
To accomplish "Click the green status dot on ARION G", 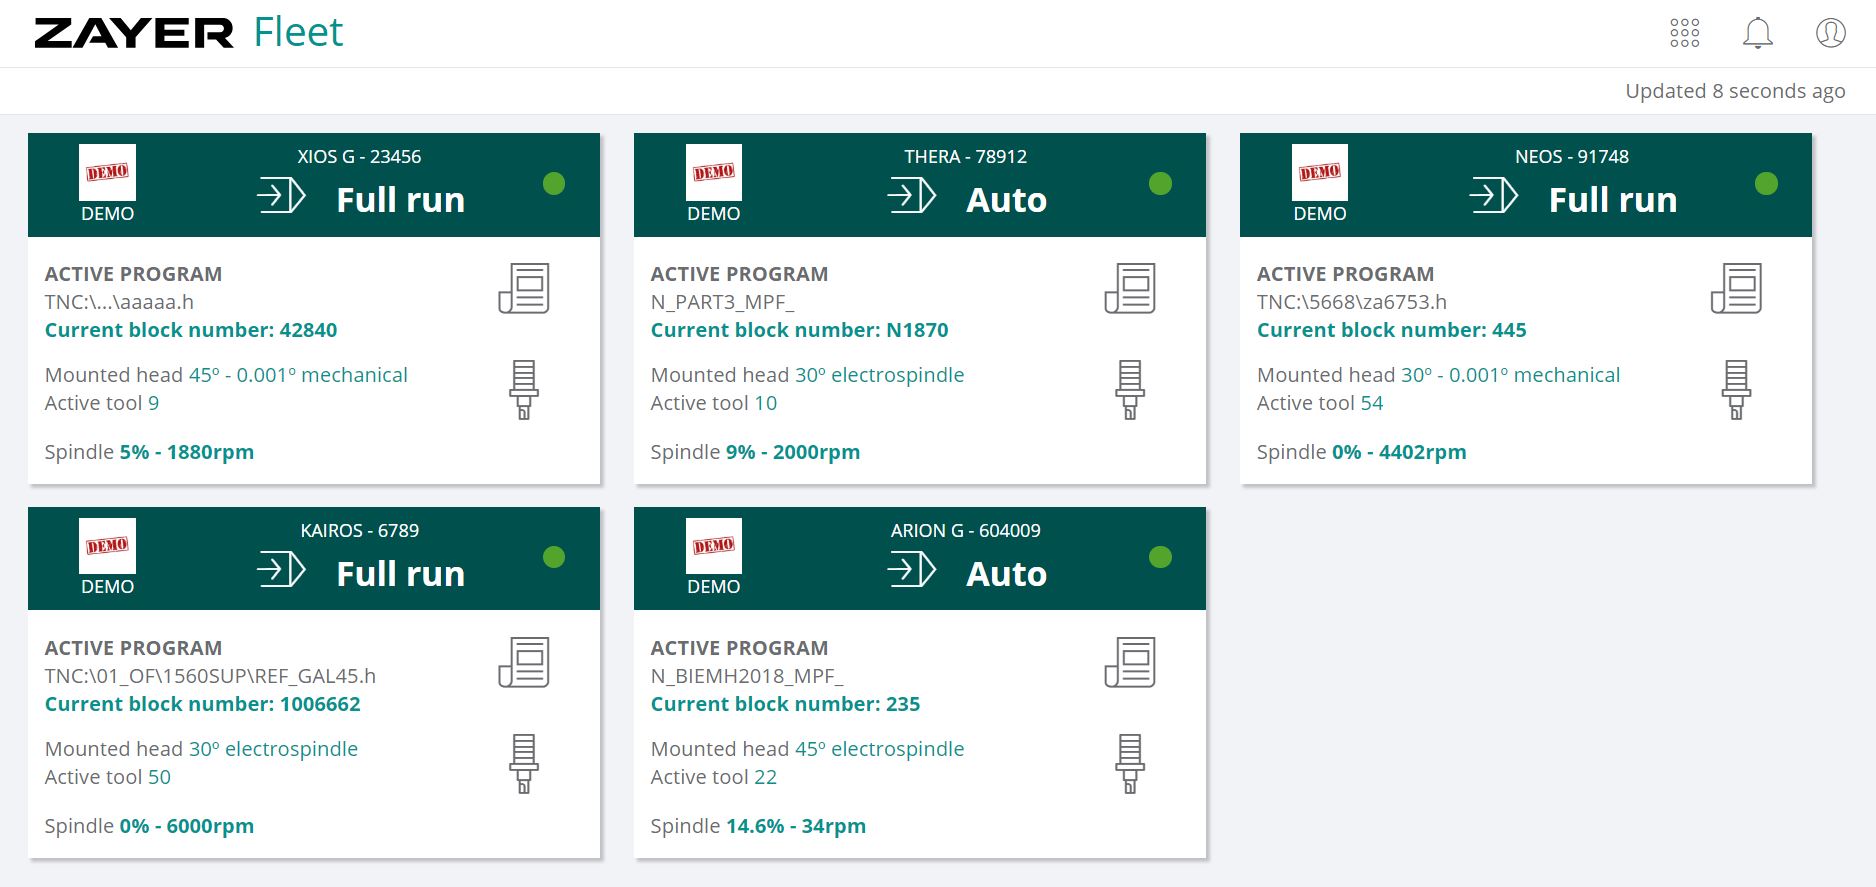I will click(x=1160, y=557).
